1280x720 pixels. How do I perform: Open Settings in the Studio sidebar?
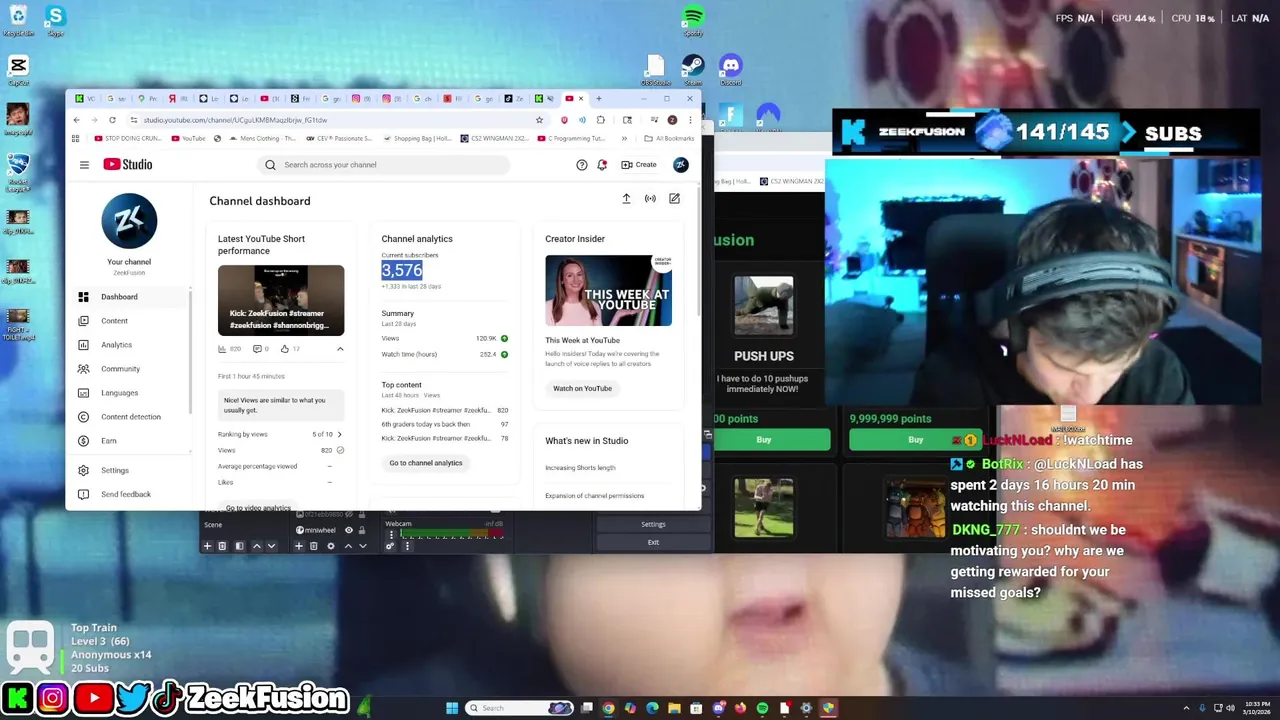(129, 470)
